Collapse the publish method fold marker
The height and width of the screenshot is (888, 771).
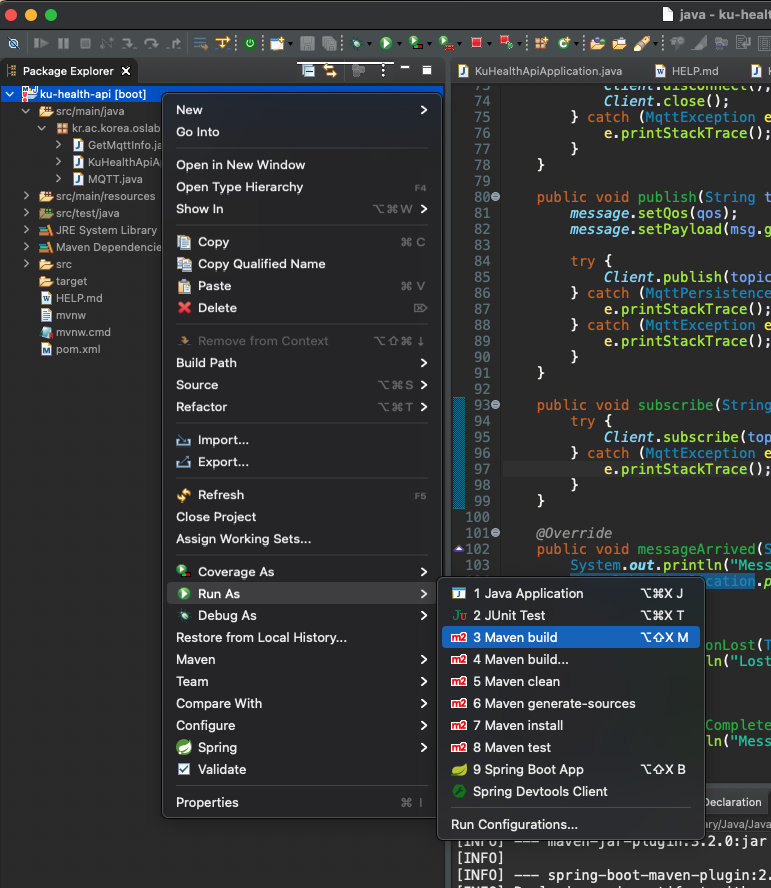point(495,197)
